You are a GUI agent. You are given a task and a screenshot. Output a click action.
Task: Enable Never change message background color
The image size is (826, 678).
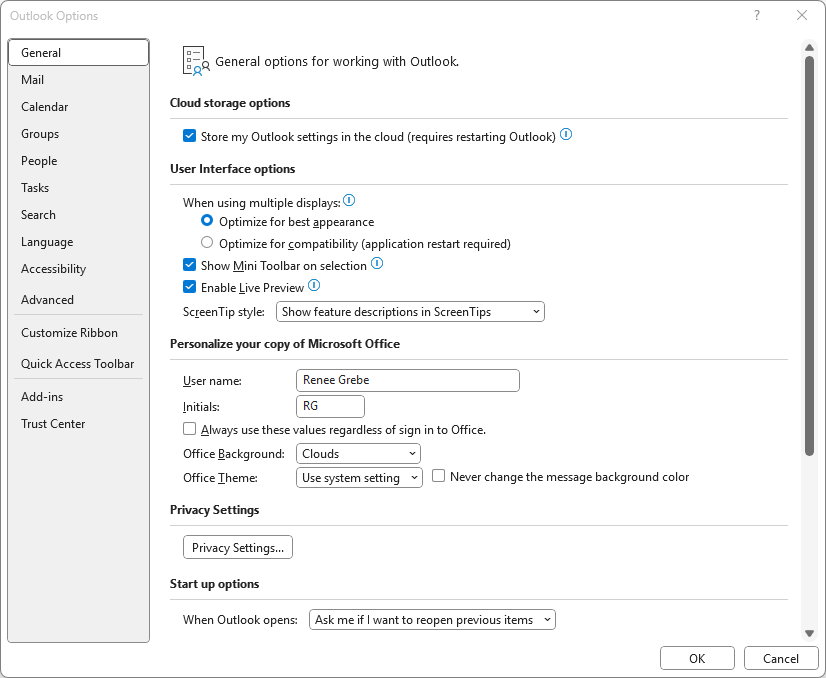[x=439, y=477]
